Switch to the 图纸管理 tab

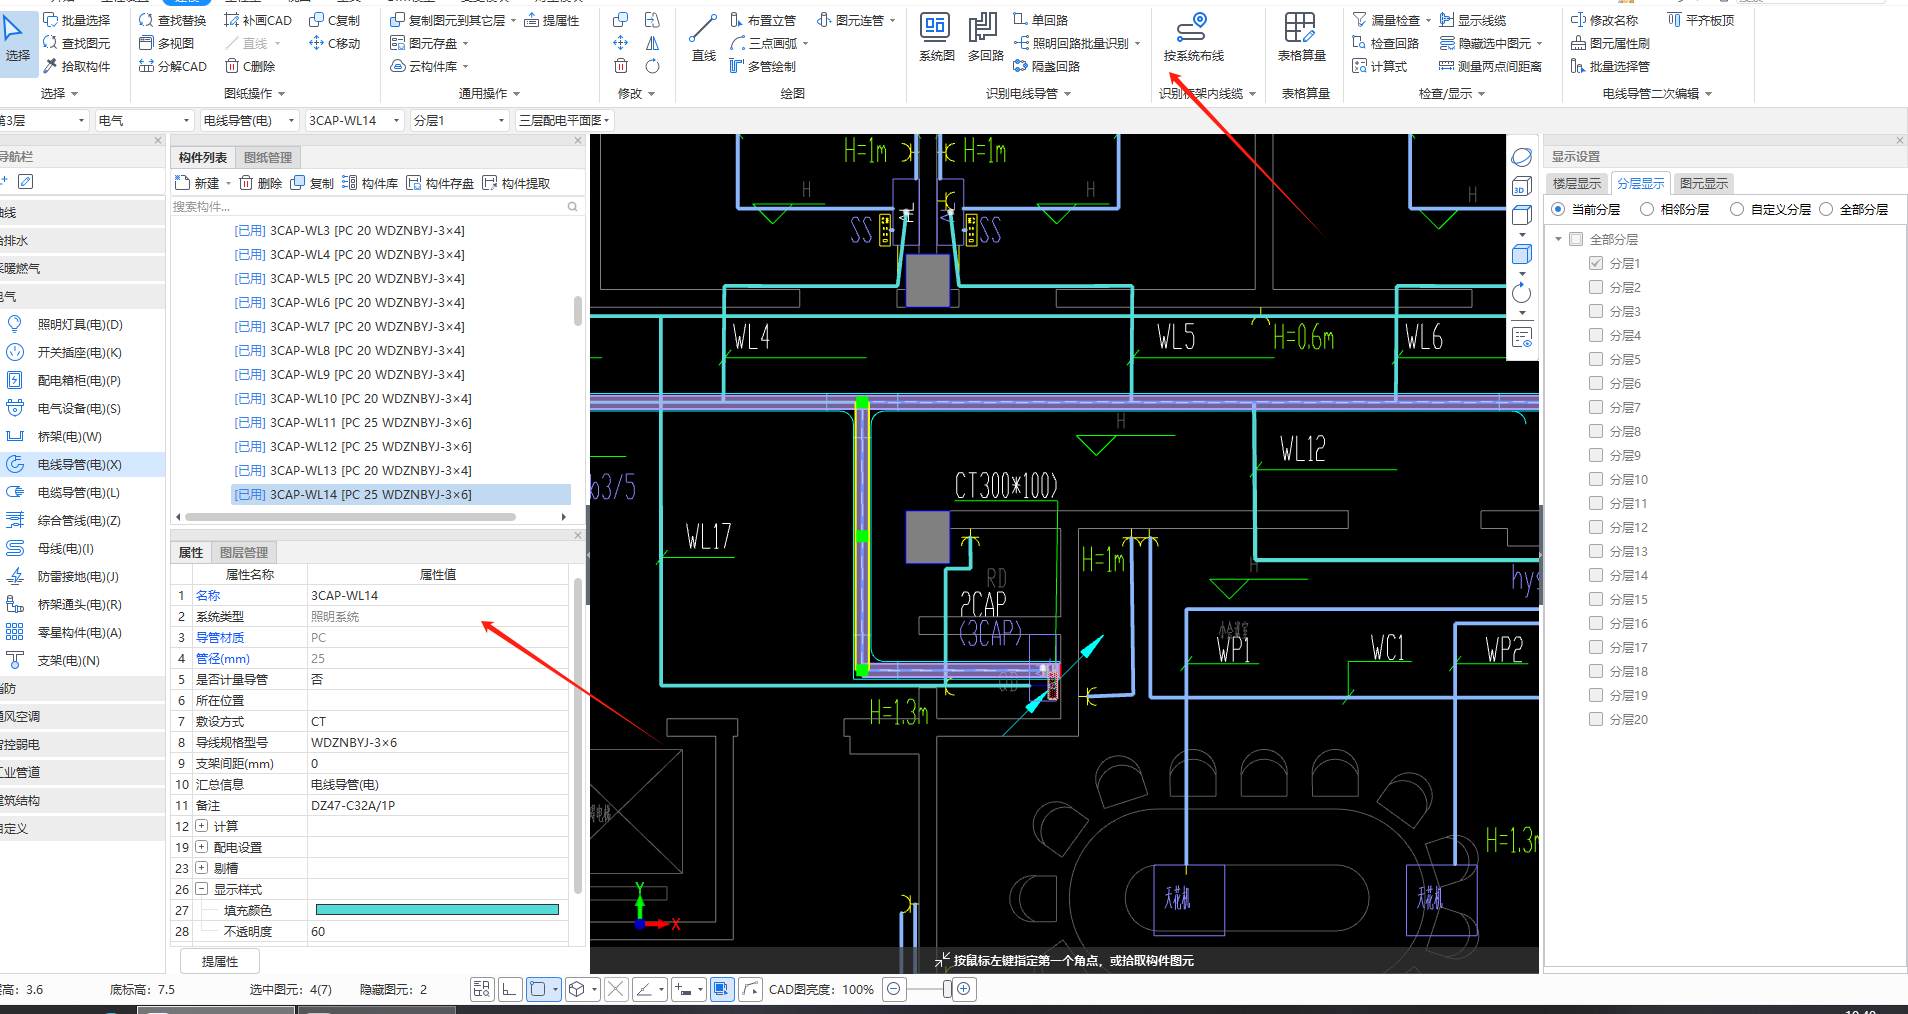[268, 157]
